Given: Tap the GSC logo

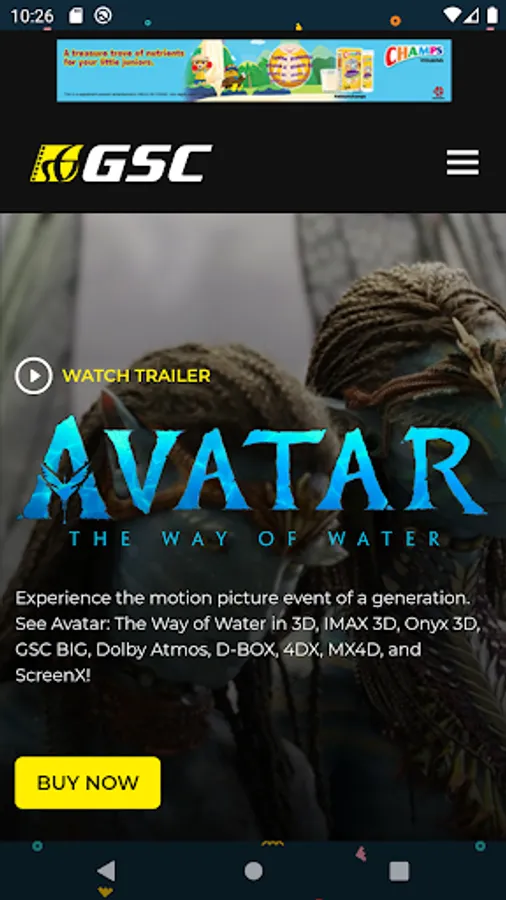Looking at the screenshot, I should tap(121, 163).
